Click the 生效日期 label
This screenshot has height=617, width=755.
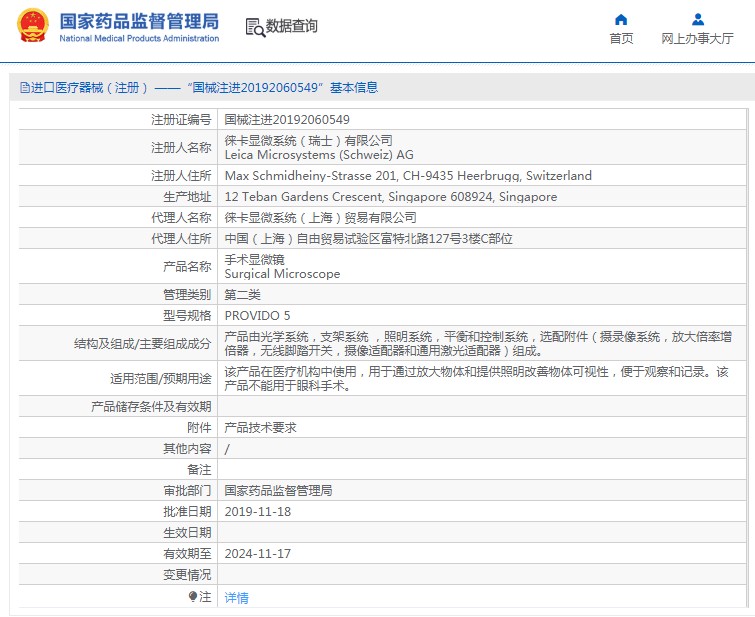click(187, 533)
